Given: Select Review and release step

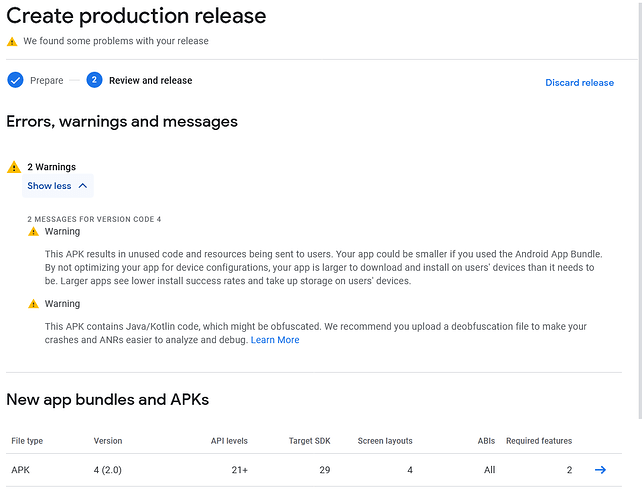Looking at the screenshot, I should pos(150,81).
